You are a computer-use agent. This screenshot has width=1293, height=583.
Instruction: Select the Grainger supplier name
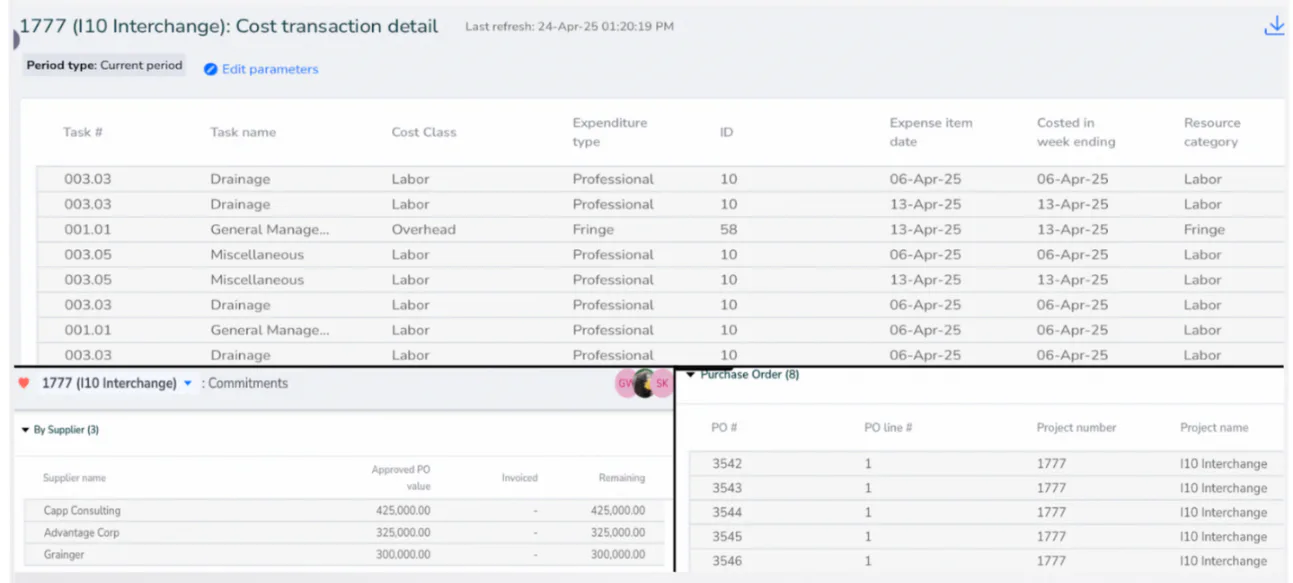click(64, 555)
